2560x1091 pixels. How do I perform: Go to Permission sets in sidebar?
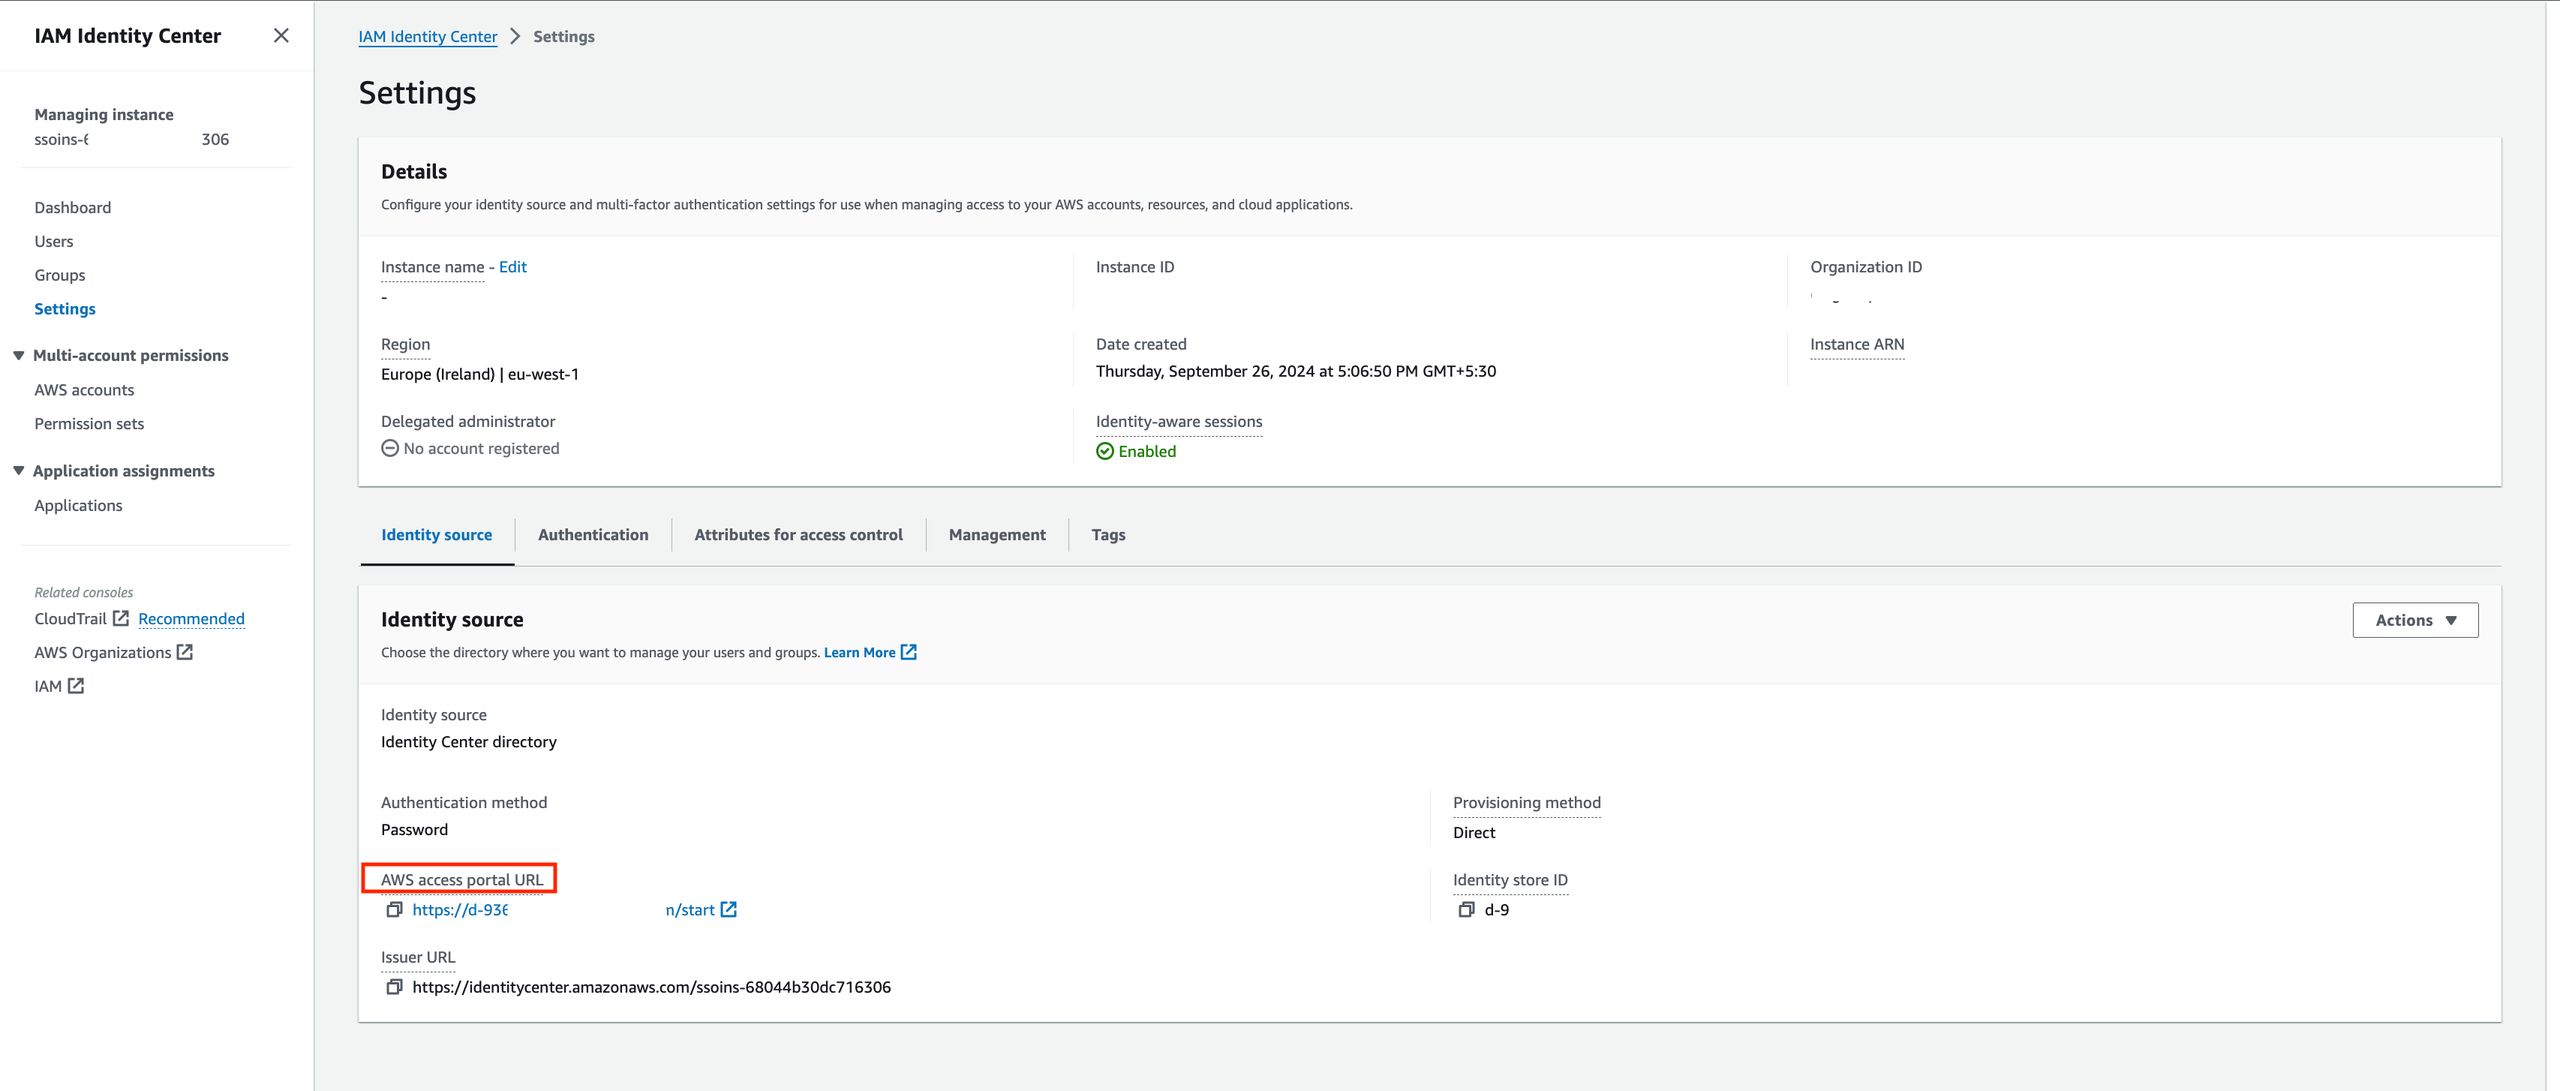pyautogui.click(x=89, y=423)
